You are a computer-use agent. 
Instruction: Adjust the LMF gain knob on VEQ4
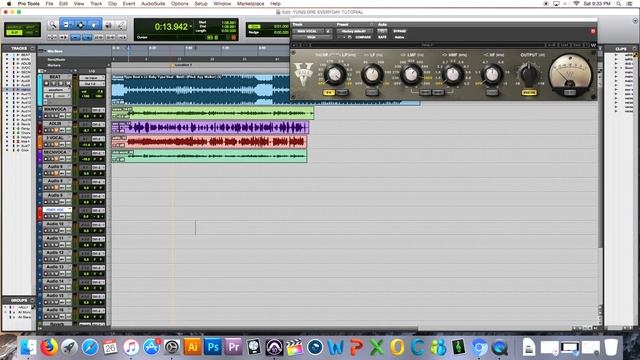click(x=411, y=74)
